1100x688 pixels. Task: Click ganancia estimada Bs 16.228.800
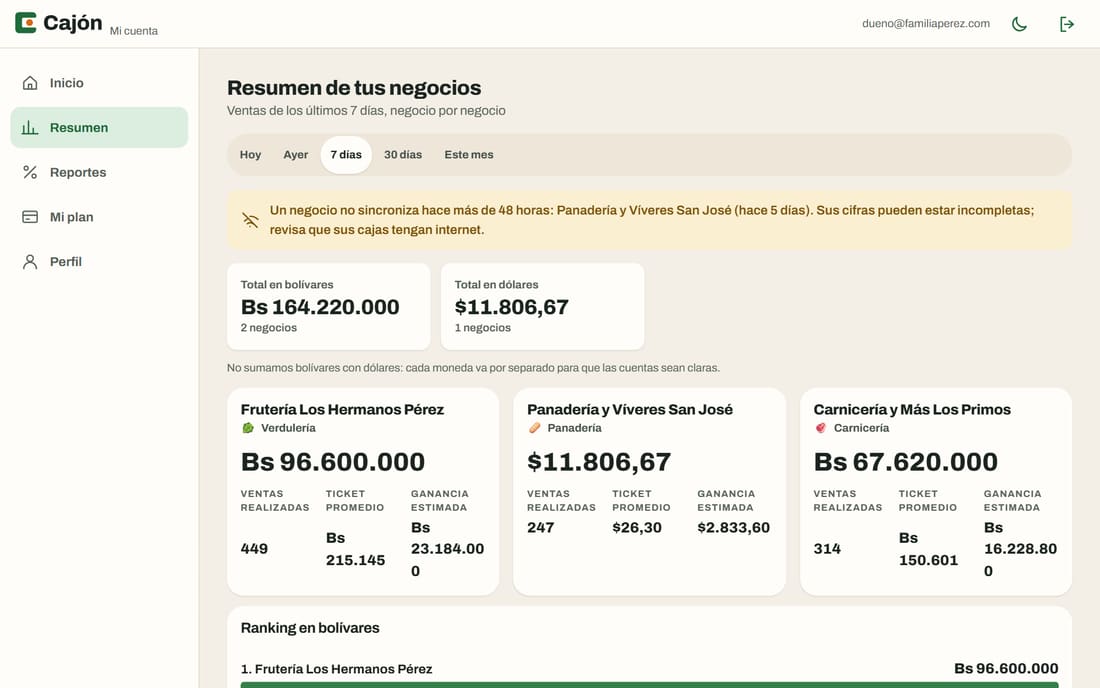coord(1021,549)
